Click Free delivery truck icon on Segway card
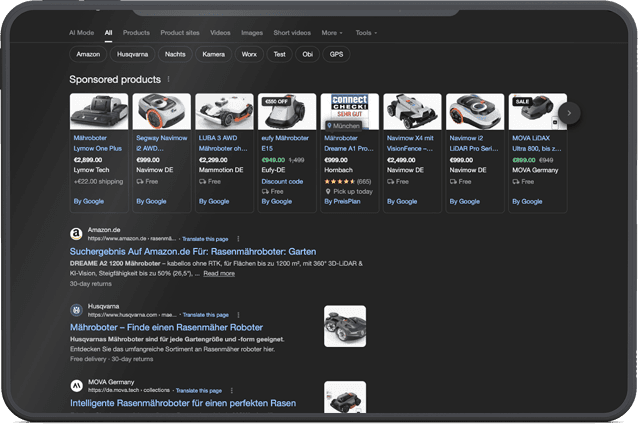Image resolution: width=638 pixels, height=424 pixels. [140, 181]
